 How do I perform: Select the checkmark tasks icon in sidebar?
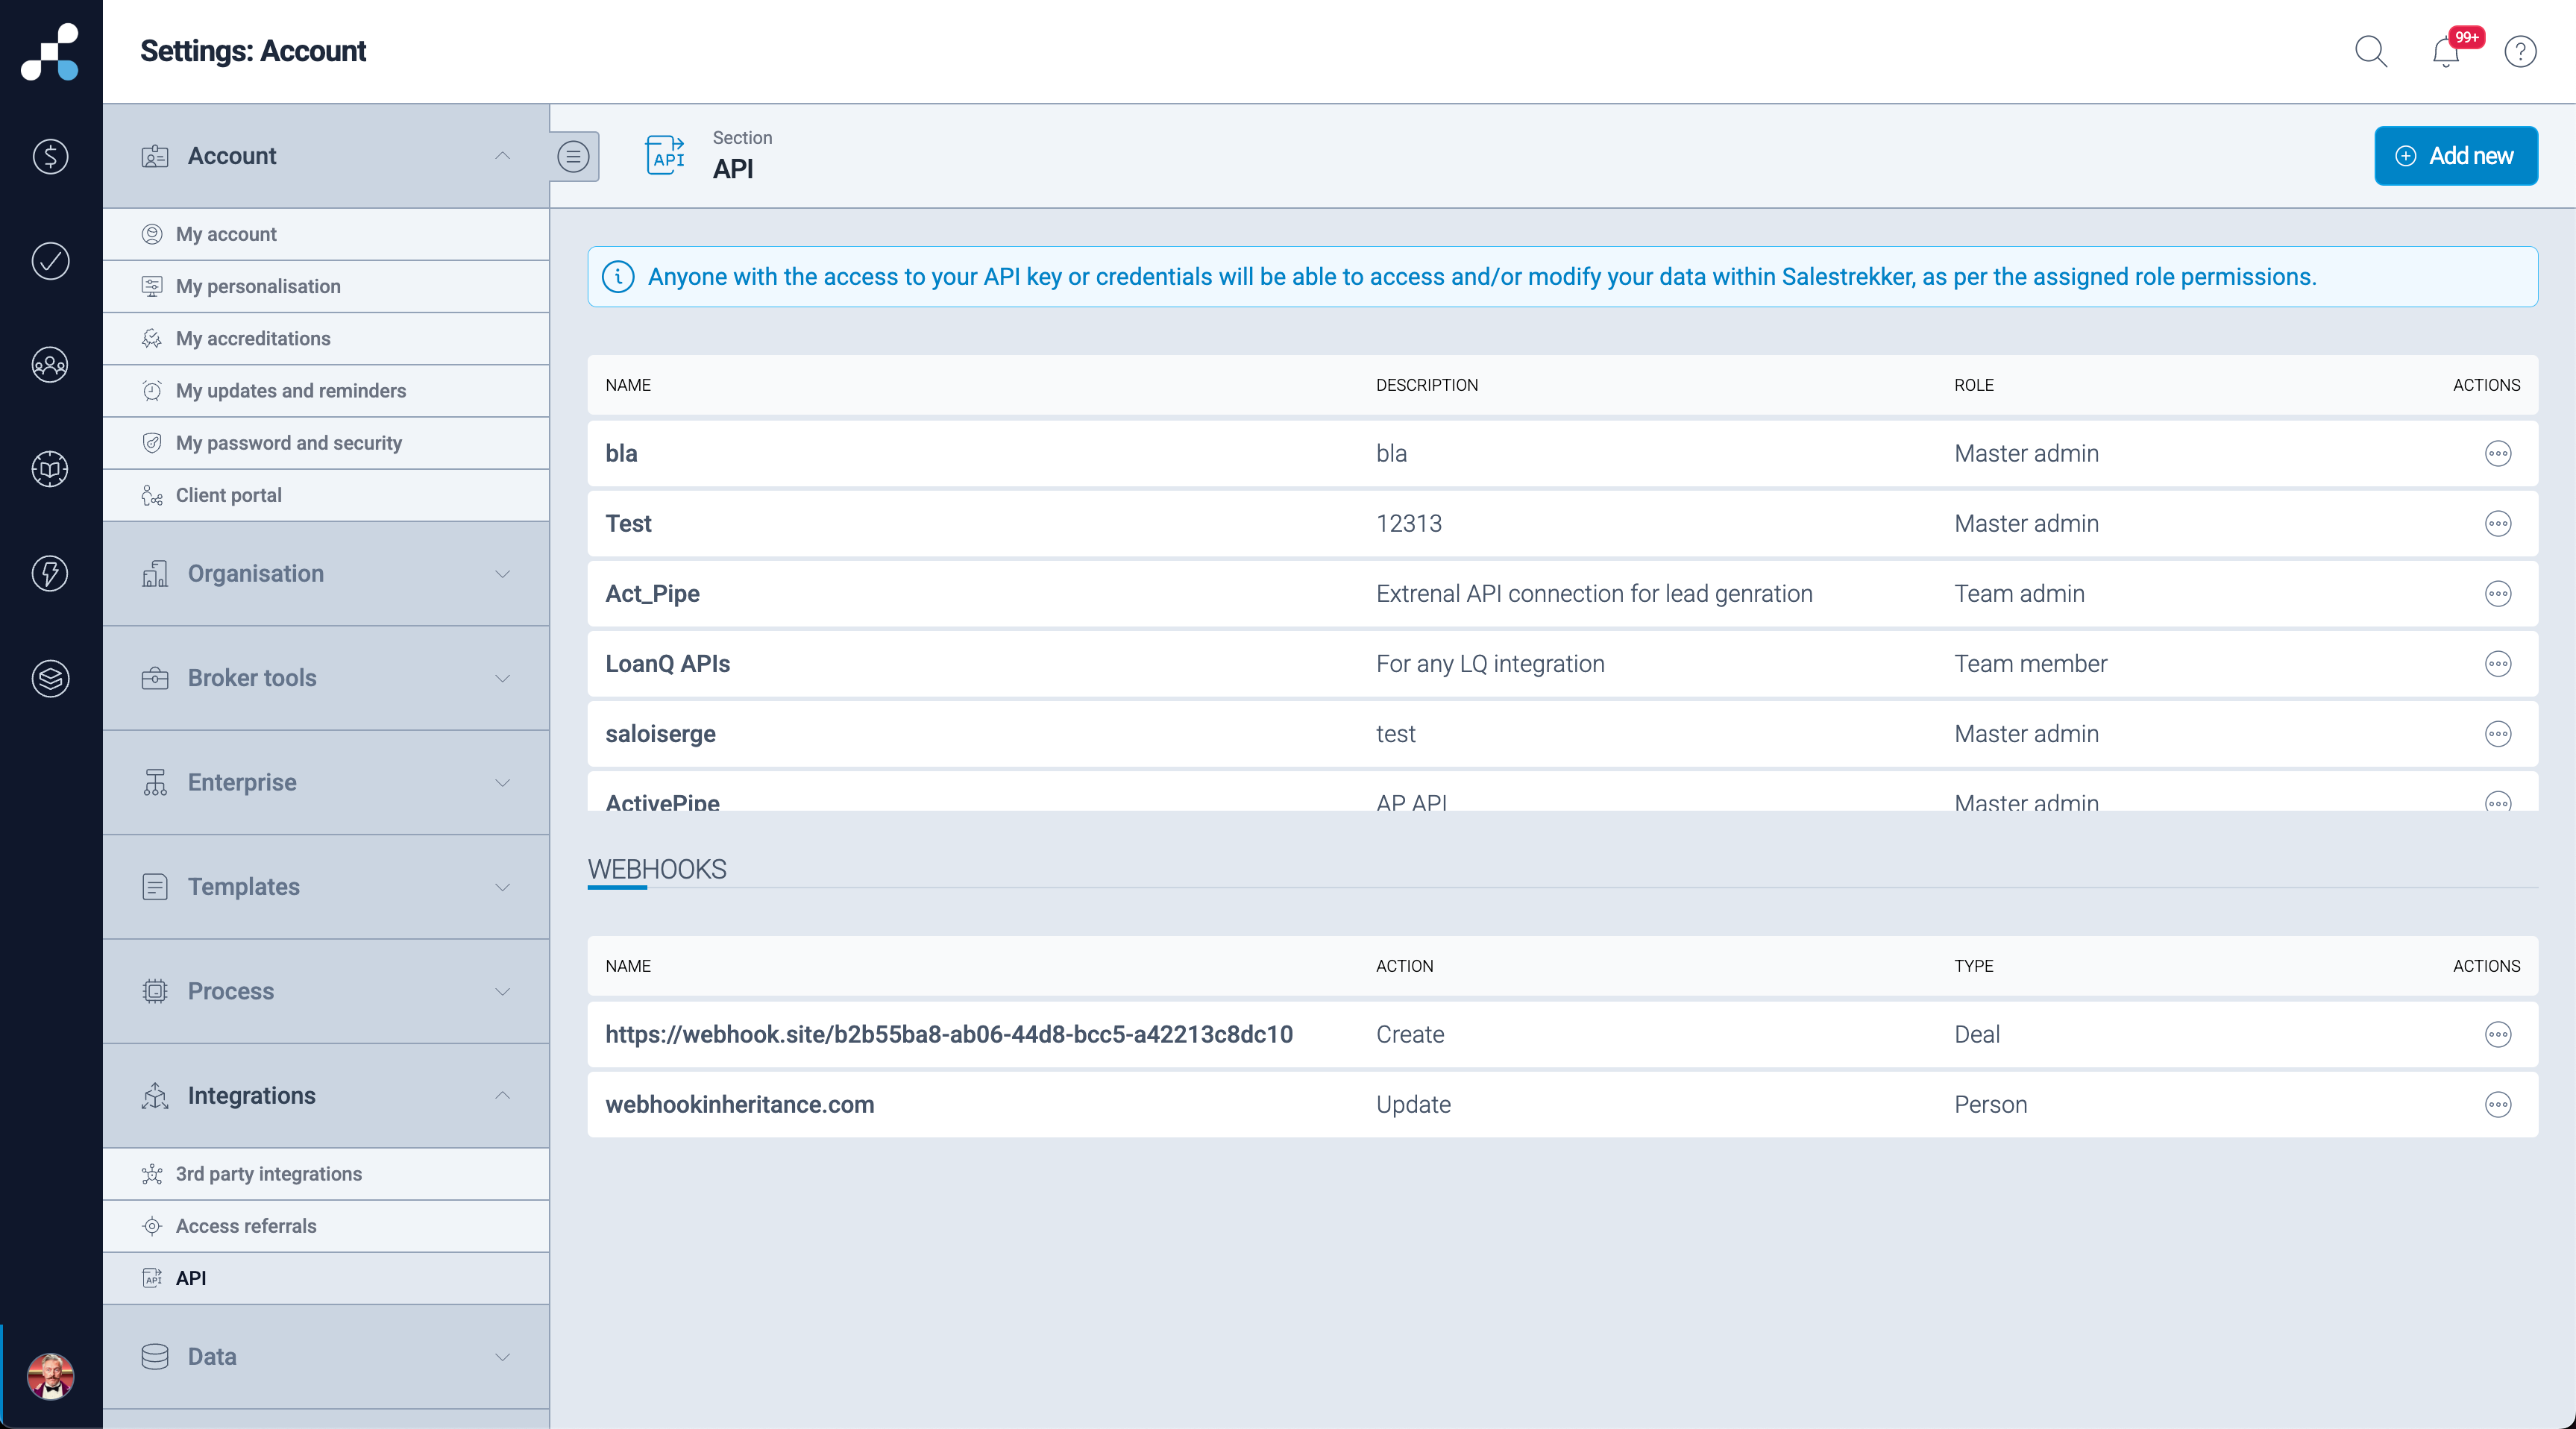49,261
